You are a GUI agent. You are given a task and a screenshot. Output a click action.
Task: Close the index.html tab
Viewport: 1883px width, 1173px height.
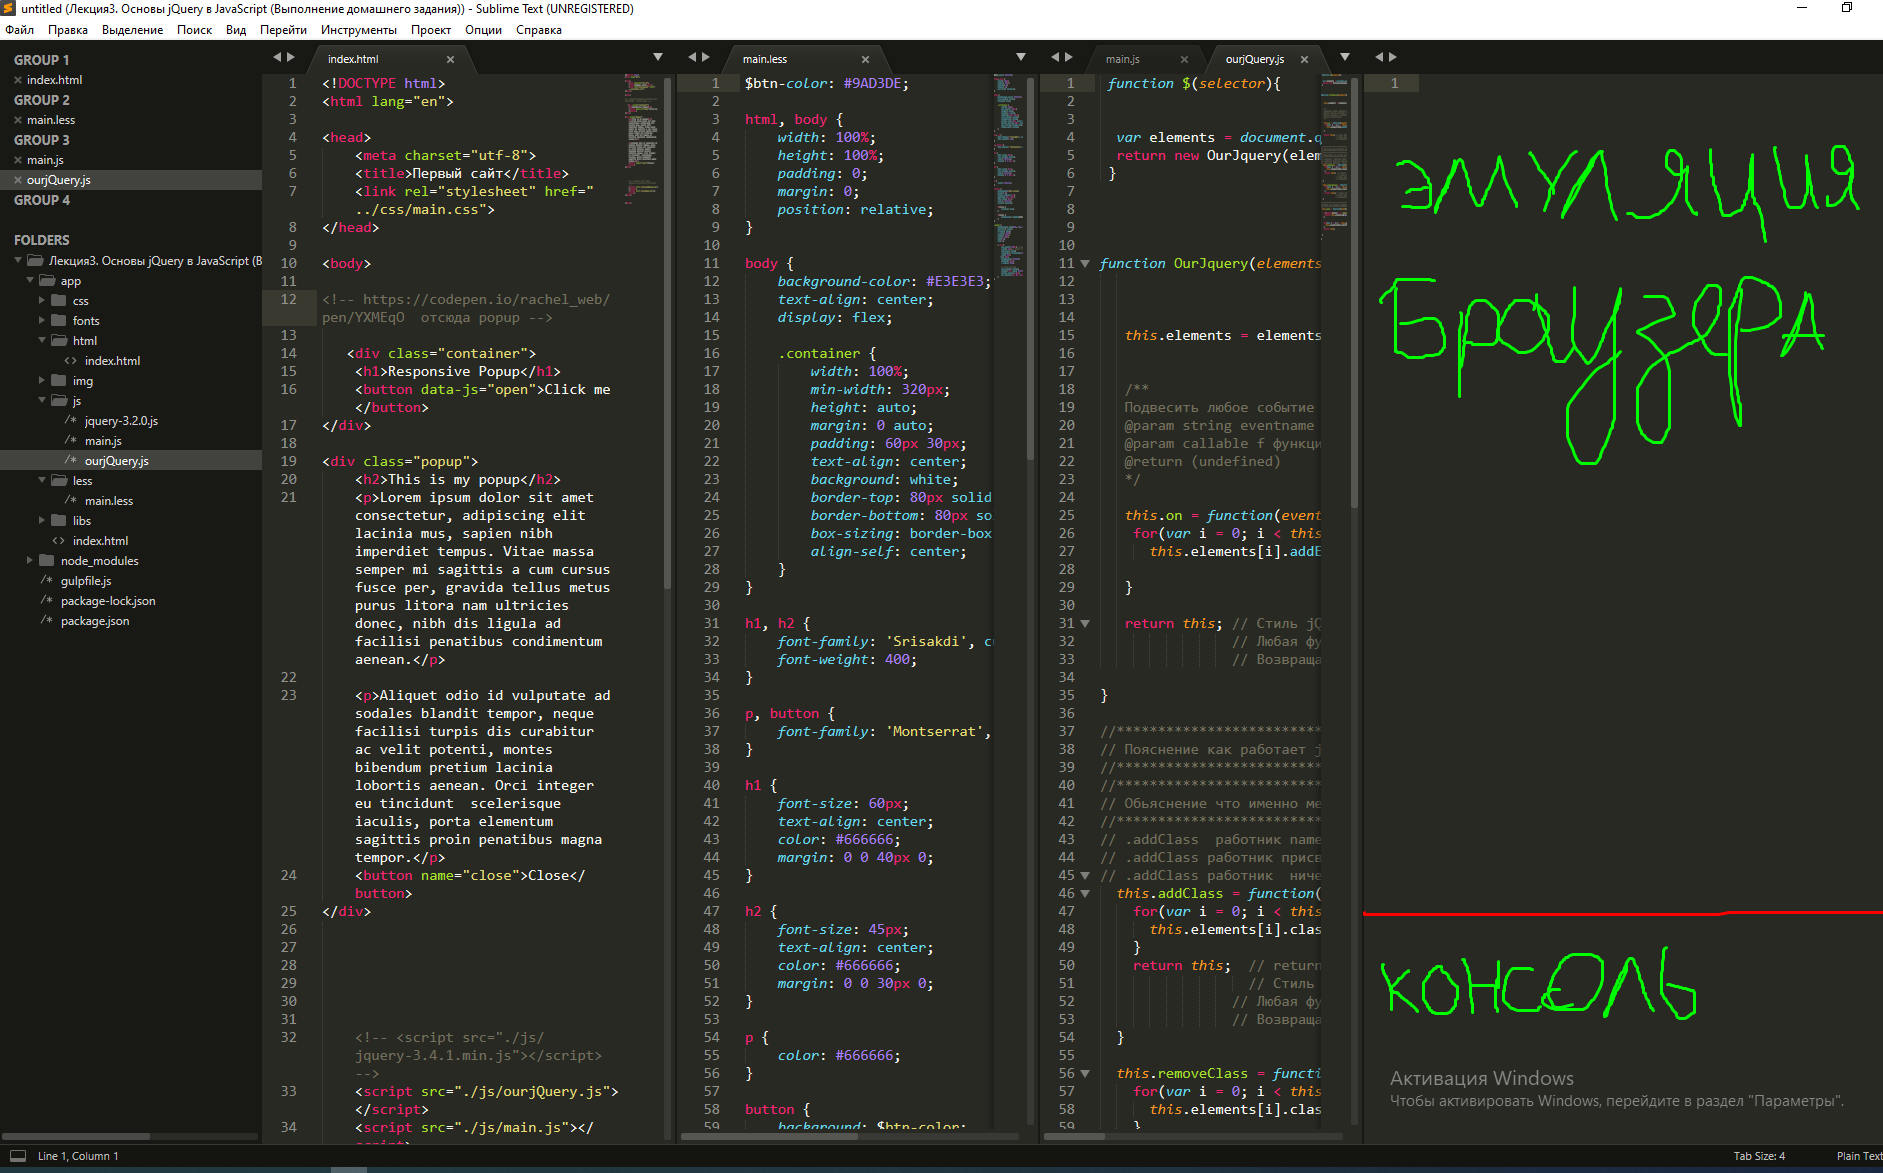[450, 59]
